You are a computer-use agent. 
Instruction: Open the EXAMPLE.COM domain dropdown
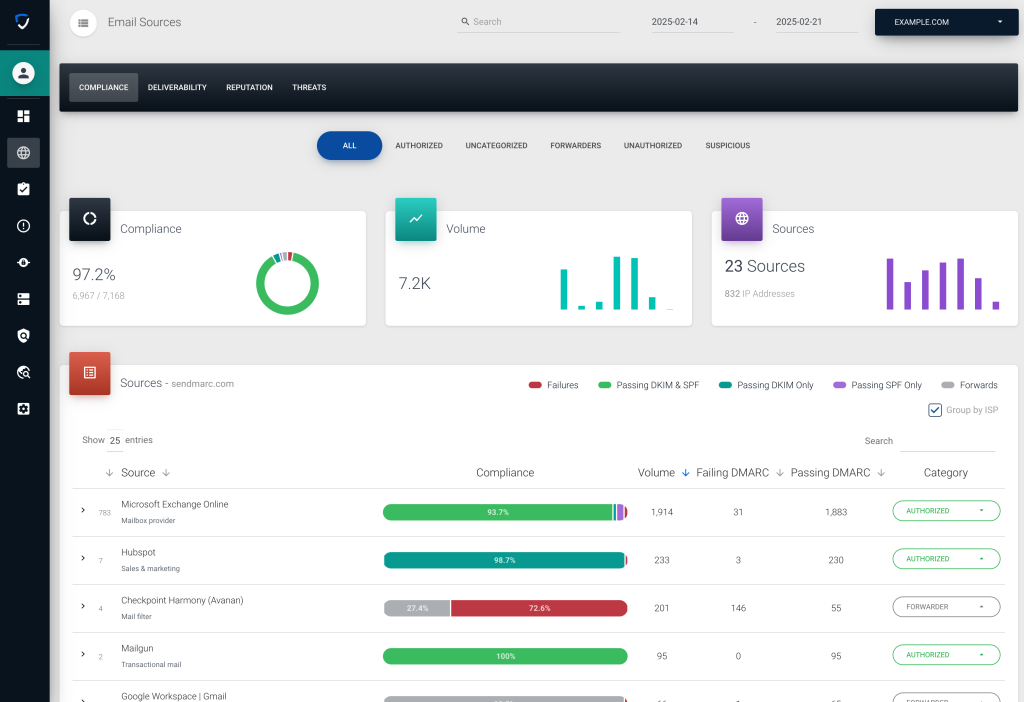(946, 21)
